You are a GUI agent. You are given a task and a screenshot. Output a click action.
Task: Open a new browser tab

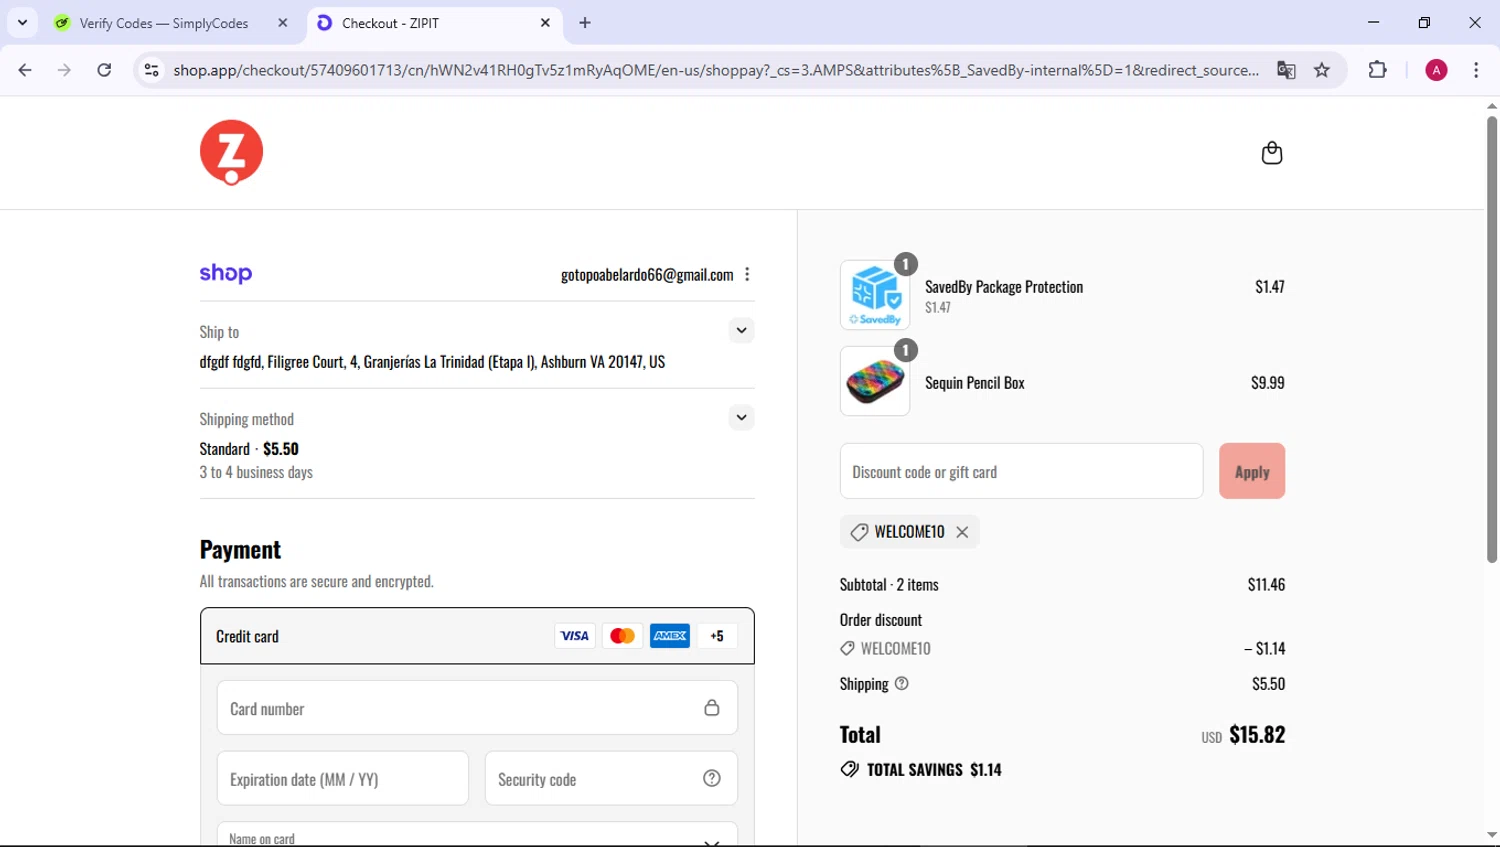point(585,23)
